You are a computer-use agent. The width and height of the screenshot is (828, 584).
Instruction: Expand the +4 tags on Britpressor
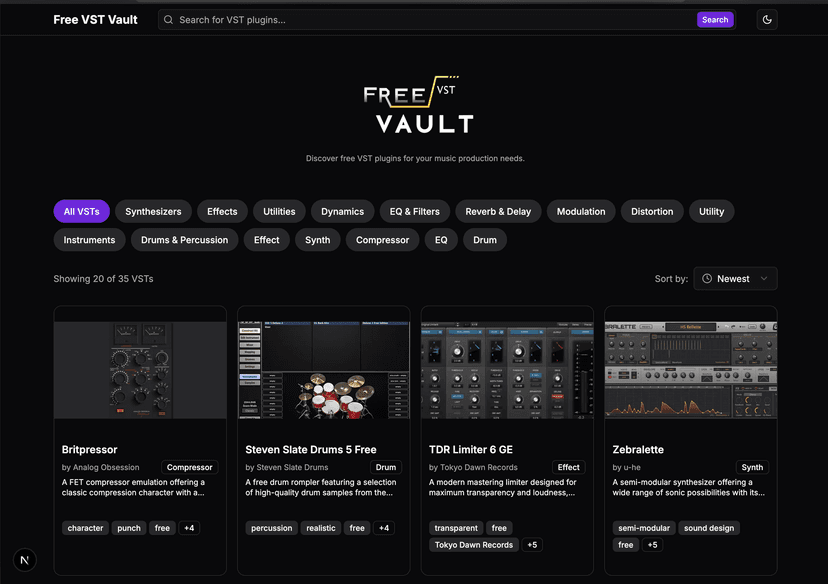189,528
